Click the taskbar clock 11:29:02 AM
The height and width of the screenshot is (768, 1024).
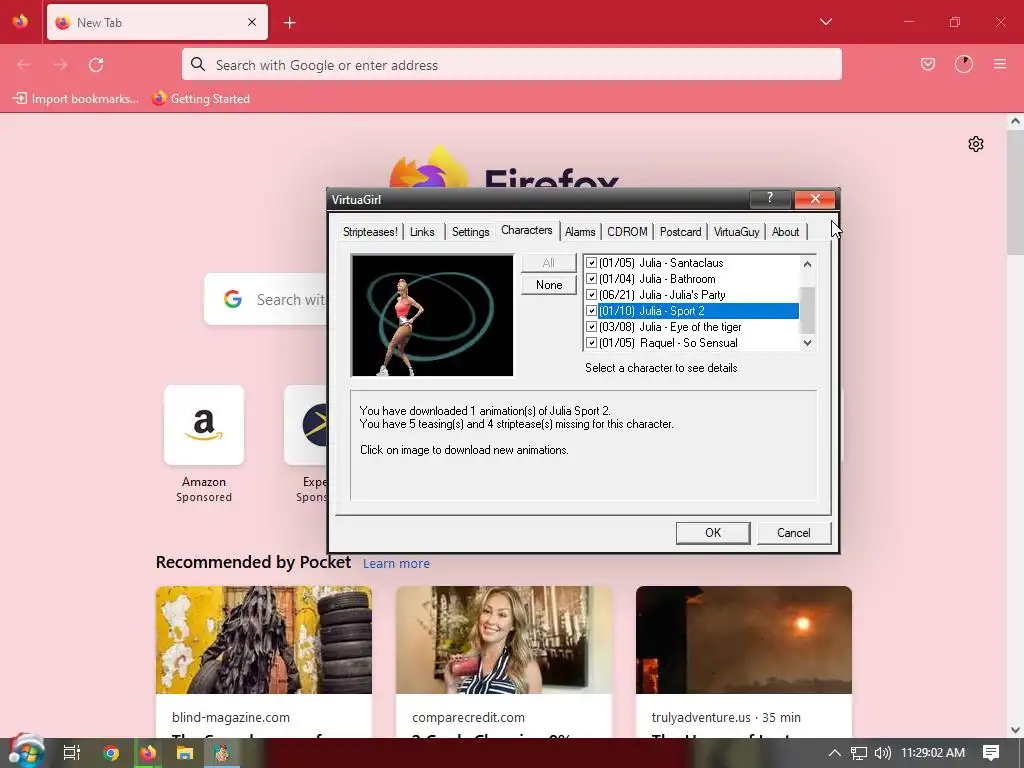coord(933,753)
